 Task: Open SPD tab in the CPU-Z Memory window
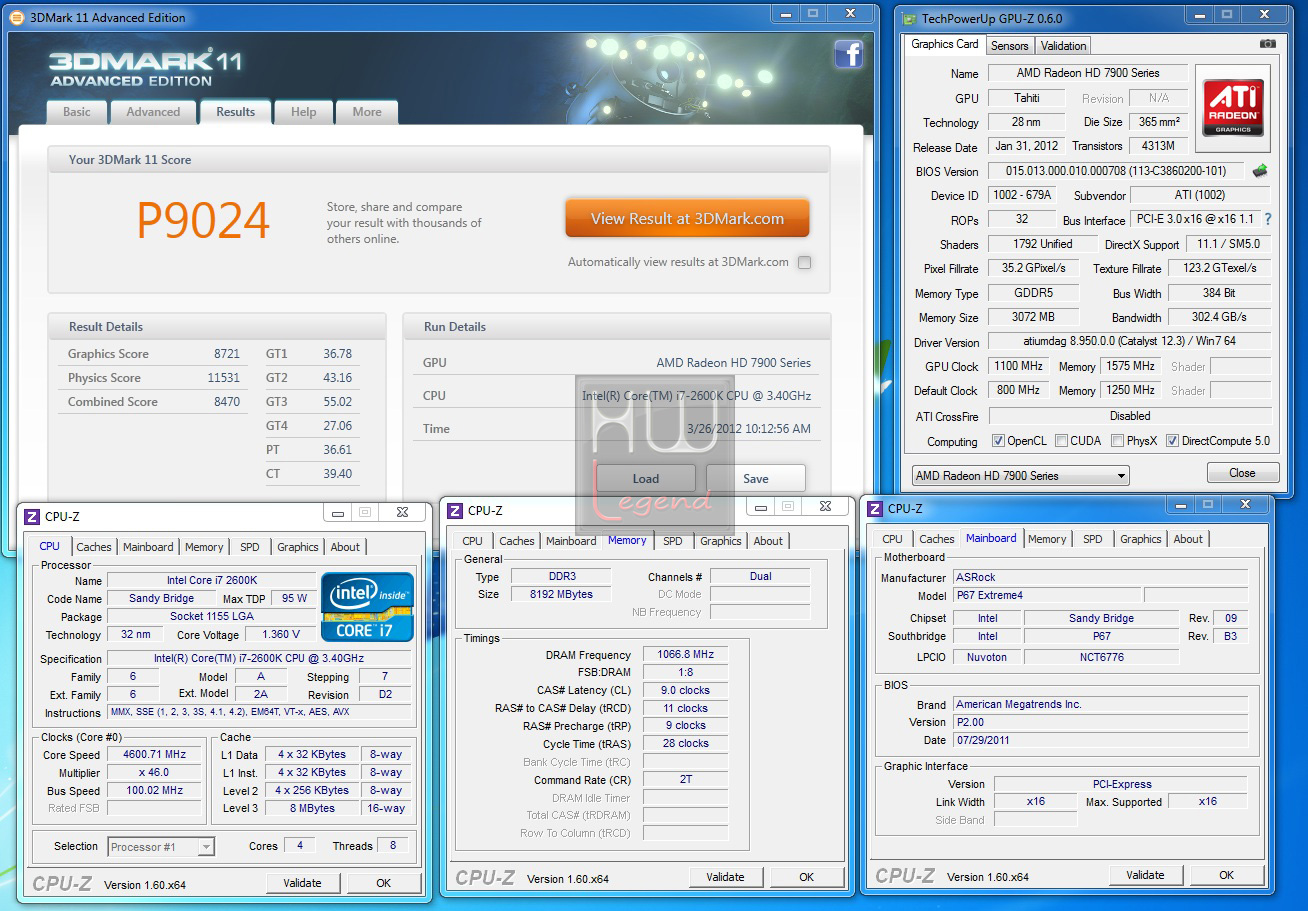(x=673, y=541)
